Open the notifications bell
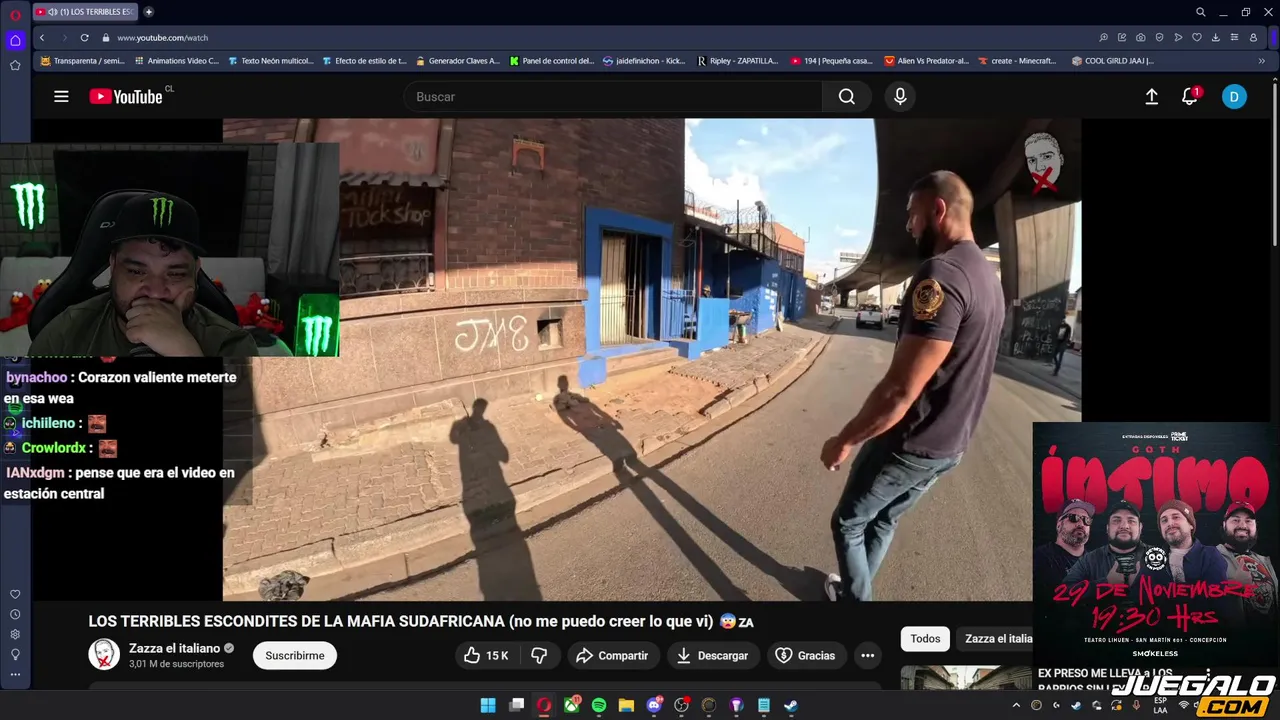 click(1190, 97)
